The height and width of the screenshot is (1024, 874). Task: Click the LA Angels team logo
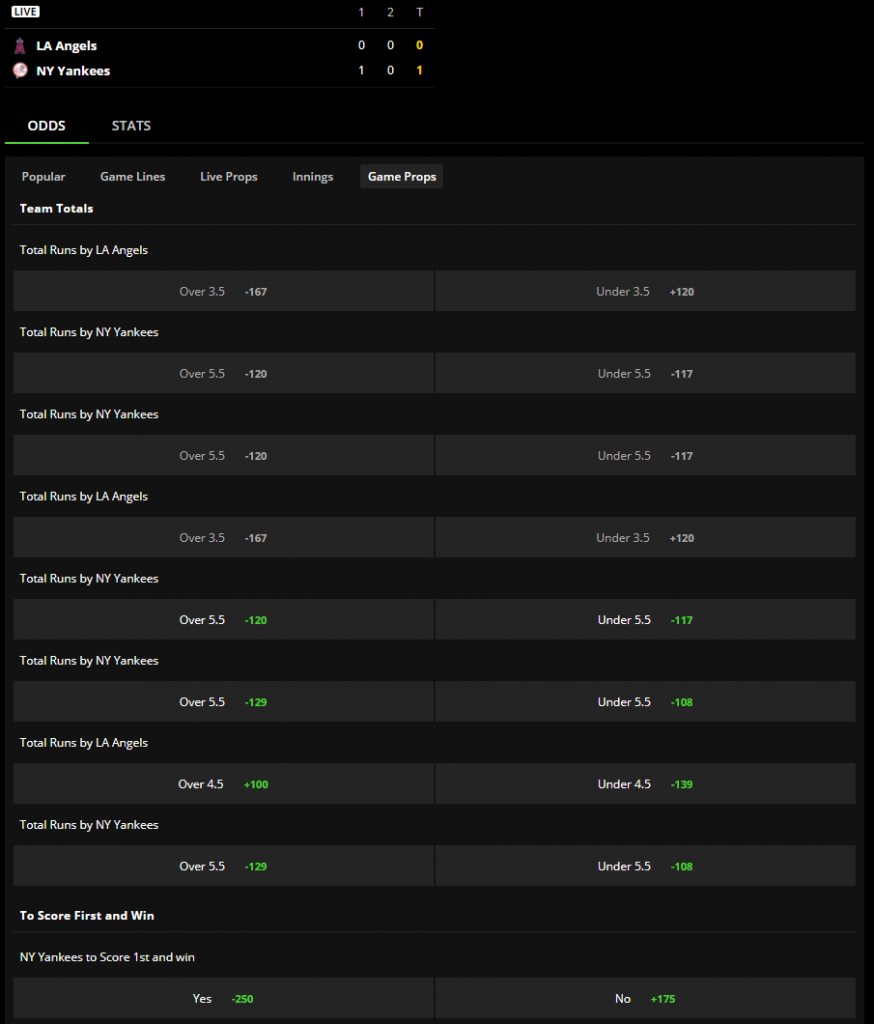[x=20, y=45]
